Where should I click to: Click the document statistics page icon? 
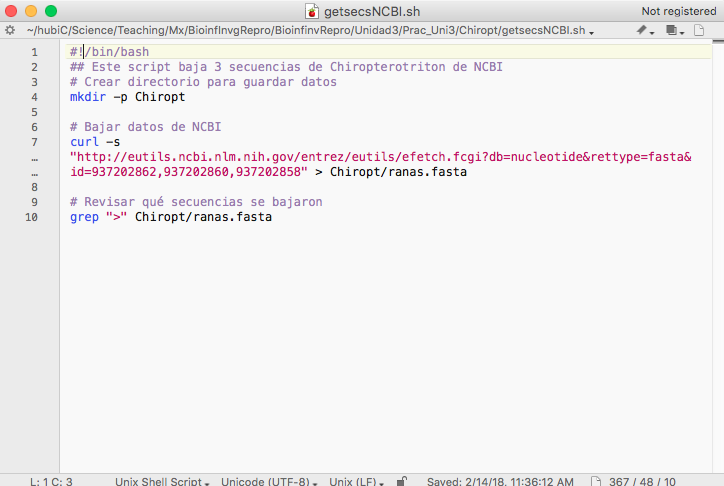(596, 481)
